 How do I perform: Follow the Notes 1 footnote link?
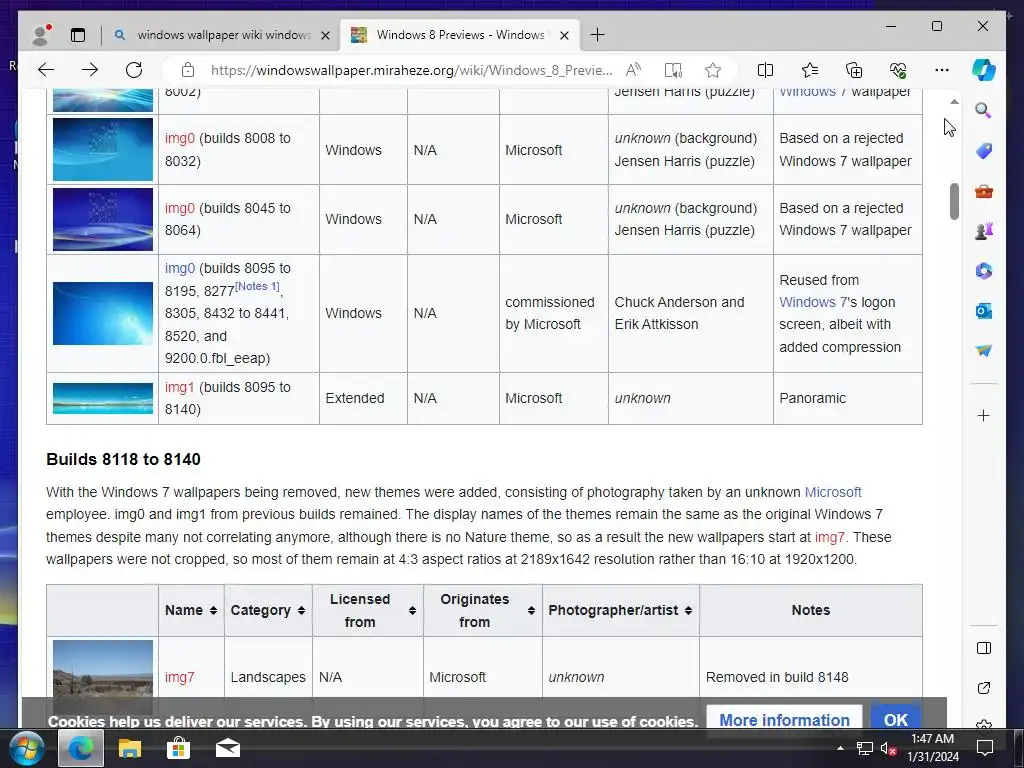point(257,286)
